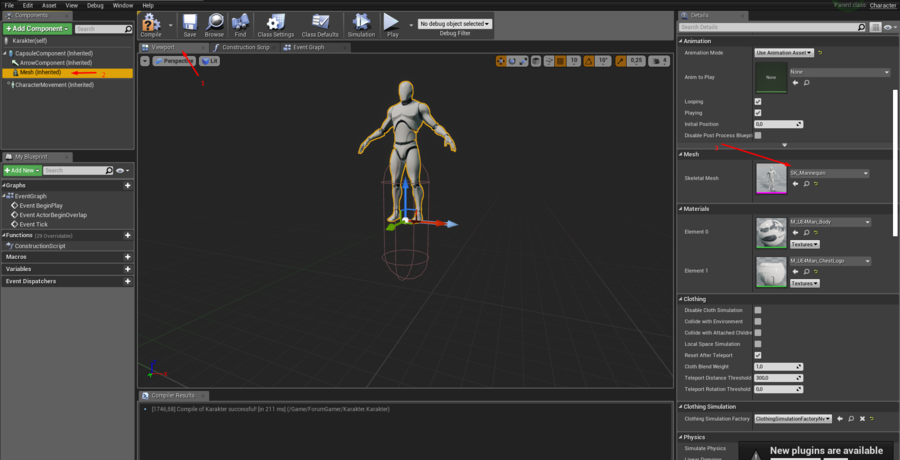Open Textures dropdown for Element 0
Image resolution: width=900 pixels, height=460 pixels.
coord(805,245)
